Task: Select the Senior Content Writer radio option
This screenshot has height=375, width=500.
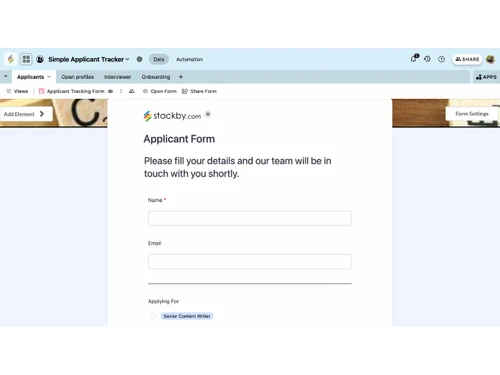Action: pyautogui.click(x=152, y=316)
